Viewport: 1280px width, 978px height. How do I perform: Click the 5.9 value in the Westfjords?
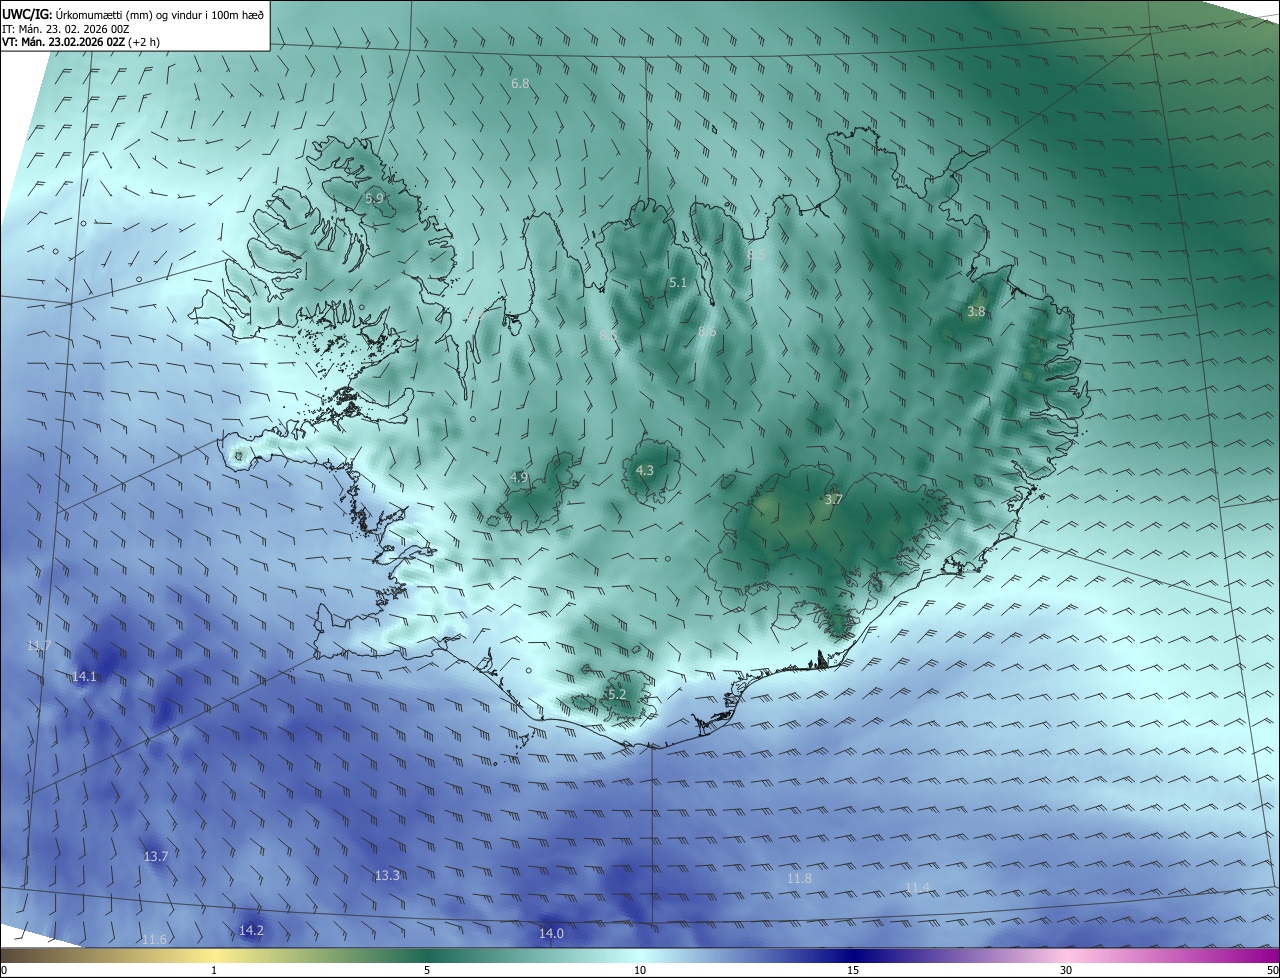tap(374, 199)
